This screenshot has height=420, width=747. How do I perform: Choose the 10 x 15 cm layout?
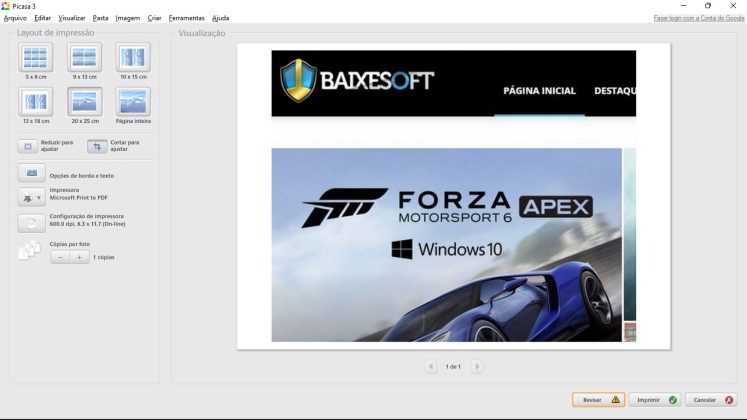(133, 58)
